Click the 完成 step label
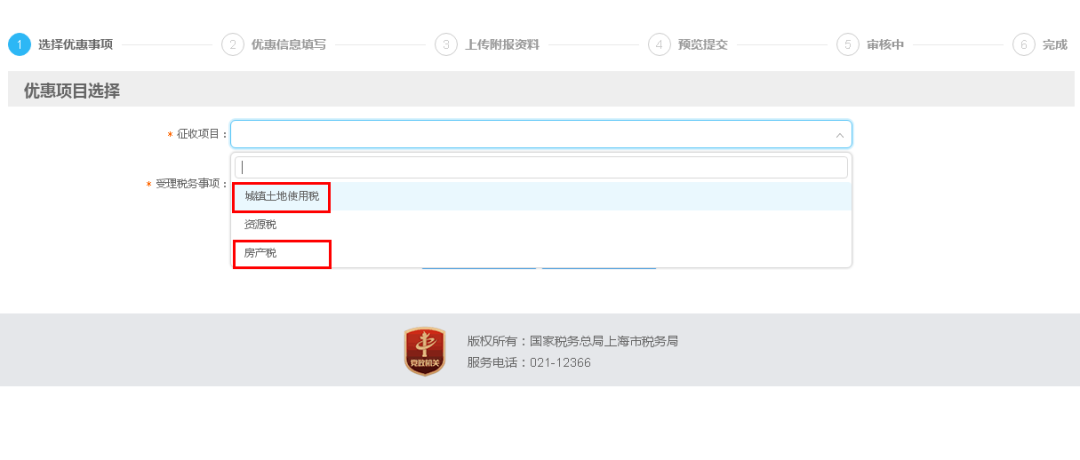This screenshot has width=1080, height=460. (x=1055, y=45)
